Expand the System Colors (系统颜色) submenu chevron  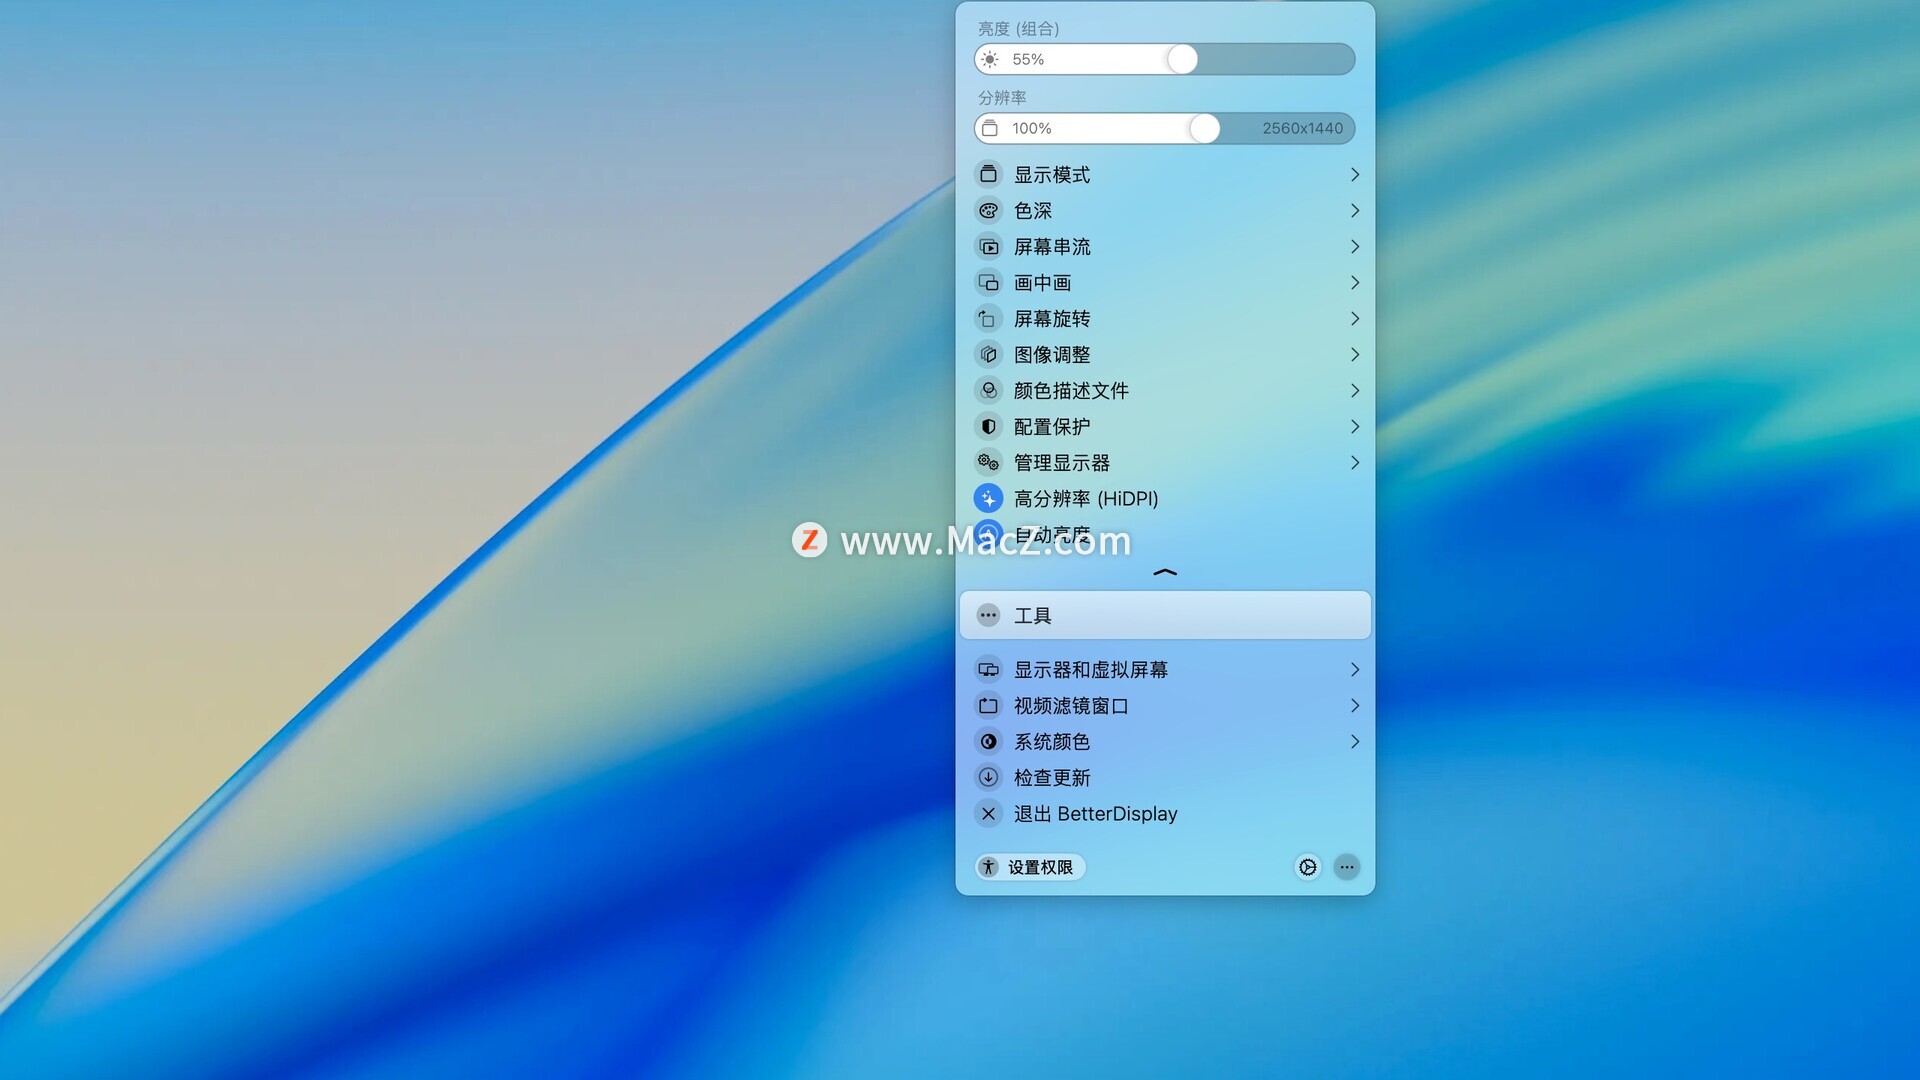1354,741
